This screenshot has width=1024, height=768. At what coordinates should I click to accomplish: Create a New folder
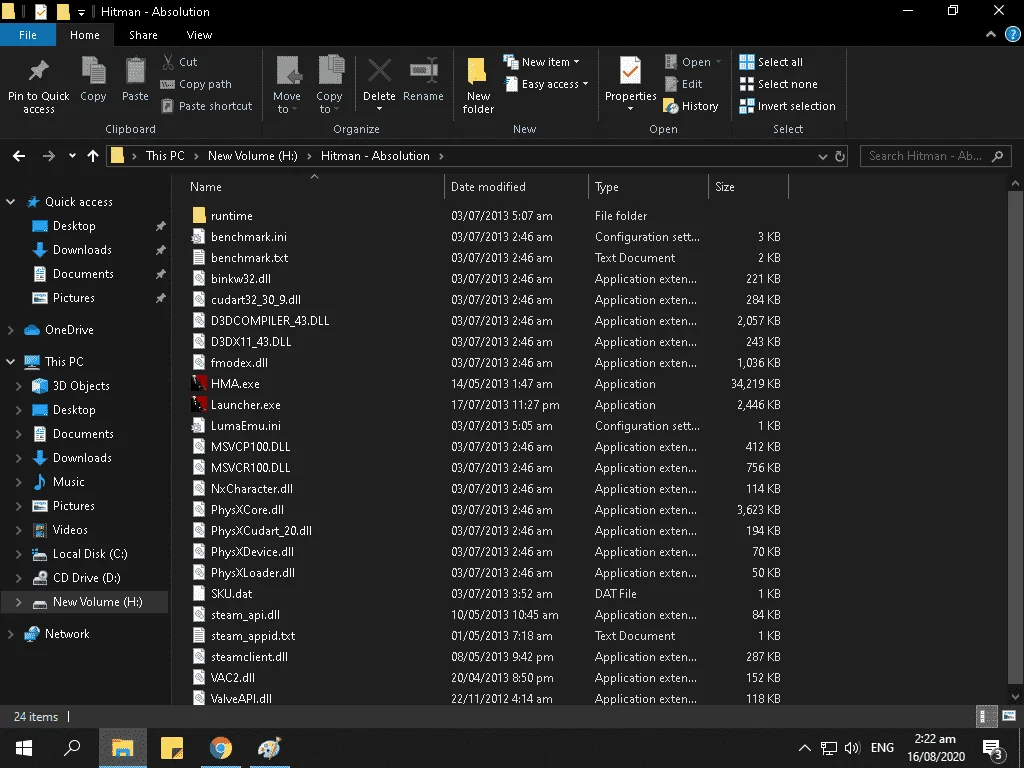point(477,86)
